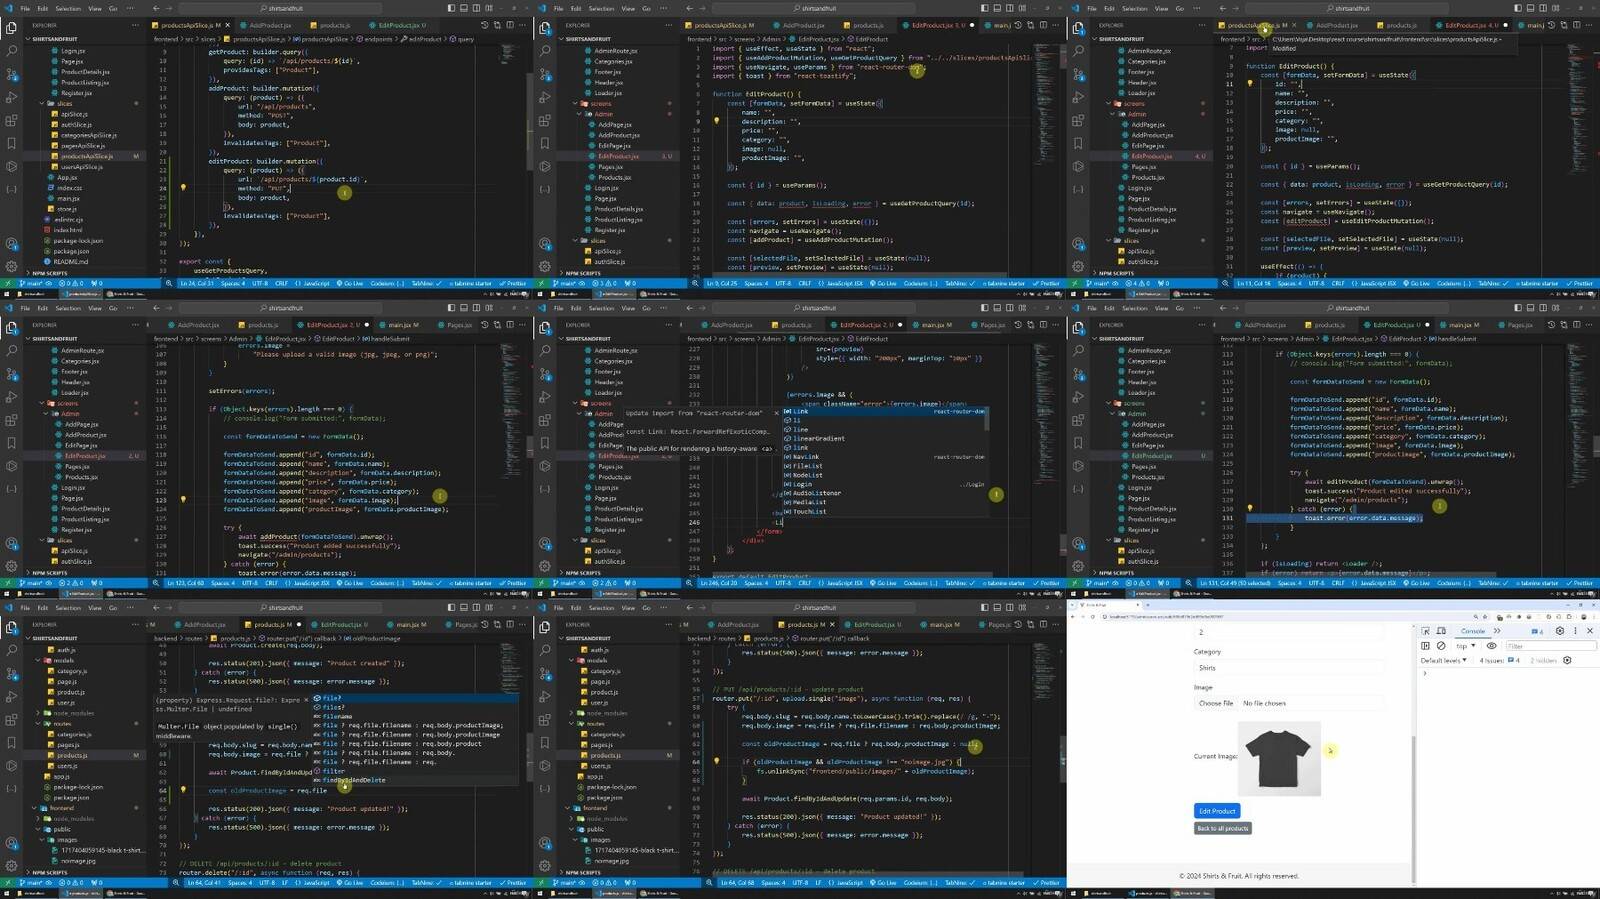Open main.jsx tab in the Ln 246, Col 20 window
The image size is (1600, 899).
935,325
